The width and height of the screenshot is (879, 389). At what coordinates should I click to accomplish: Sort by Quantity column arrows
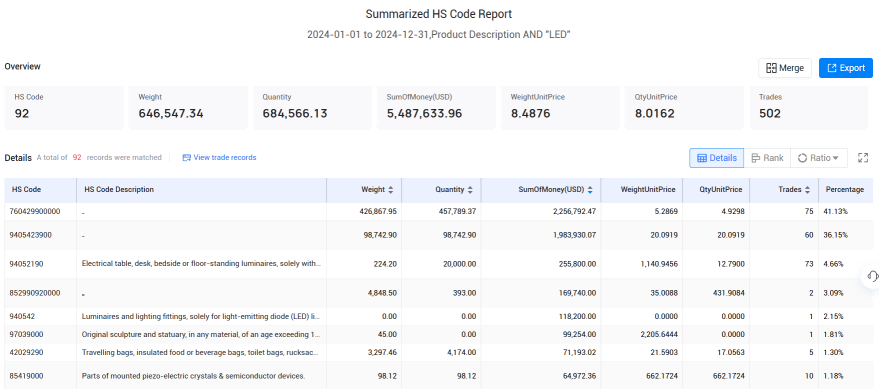tap(470, 190)
